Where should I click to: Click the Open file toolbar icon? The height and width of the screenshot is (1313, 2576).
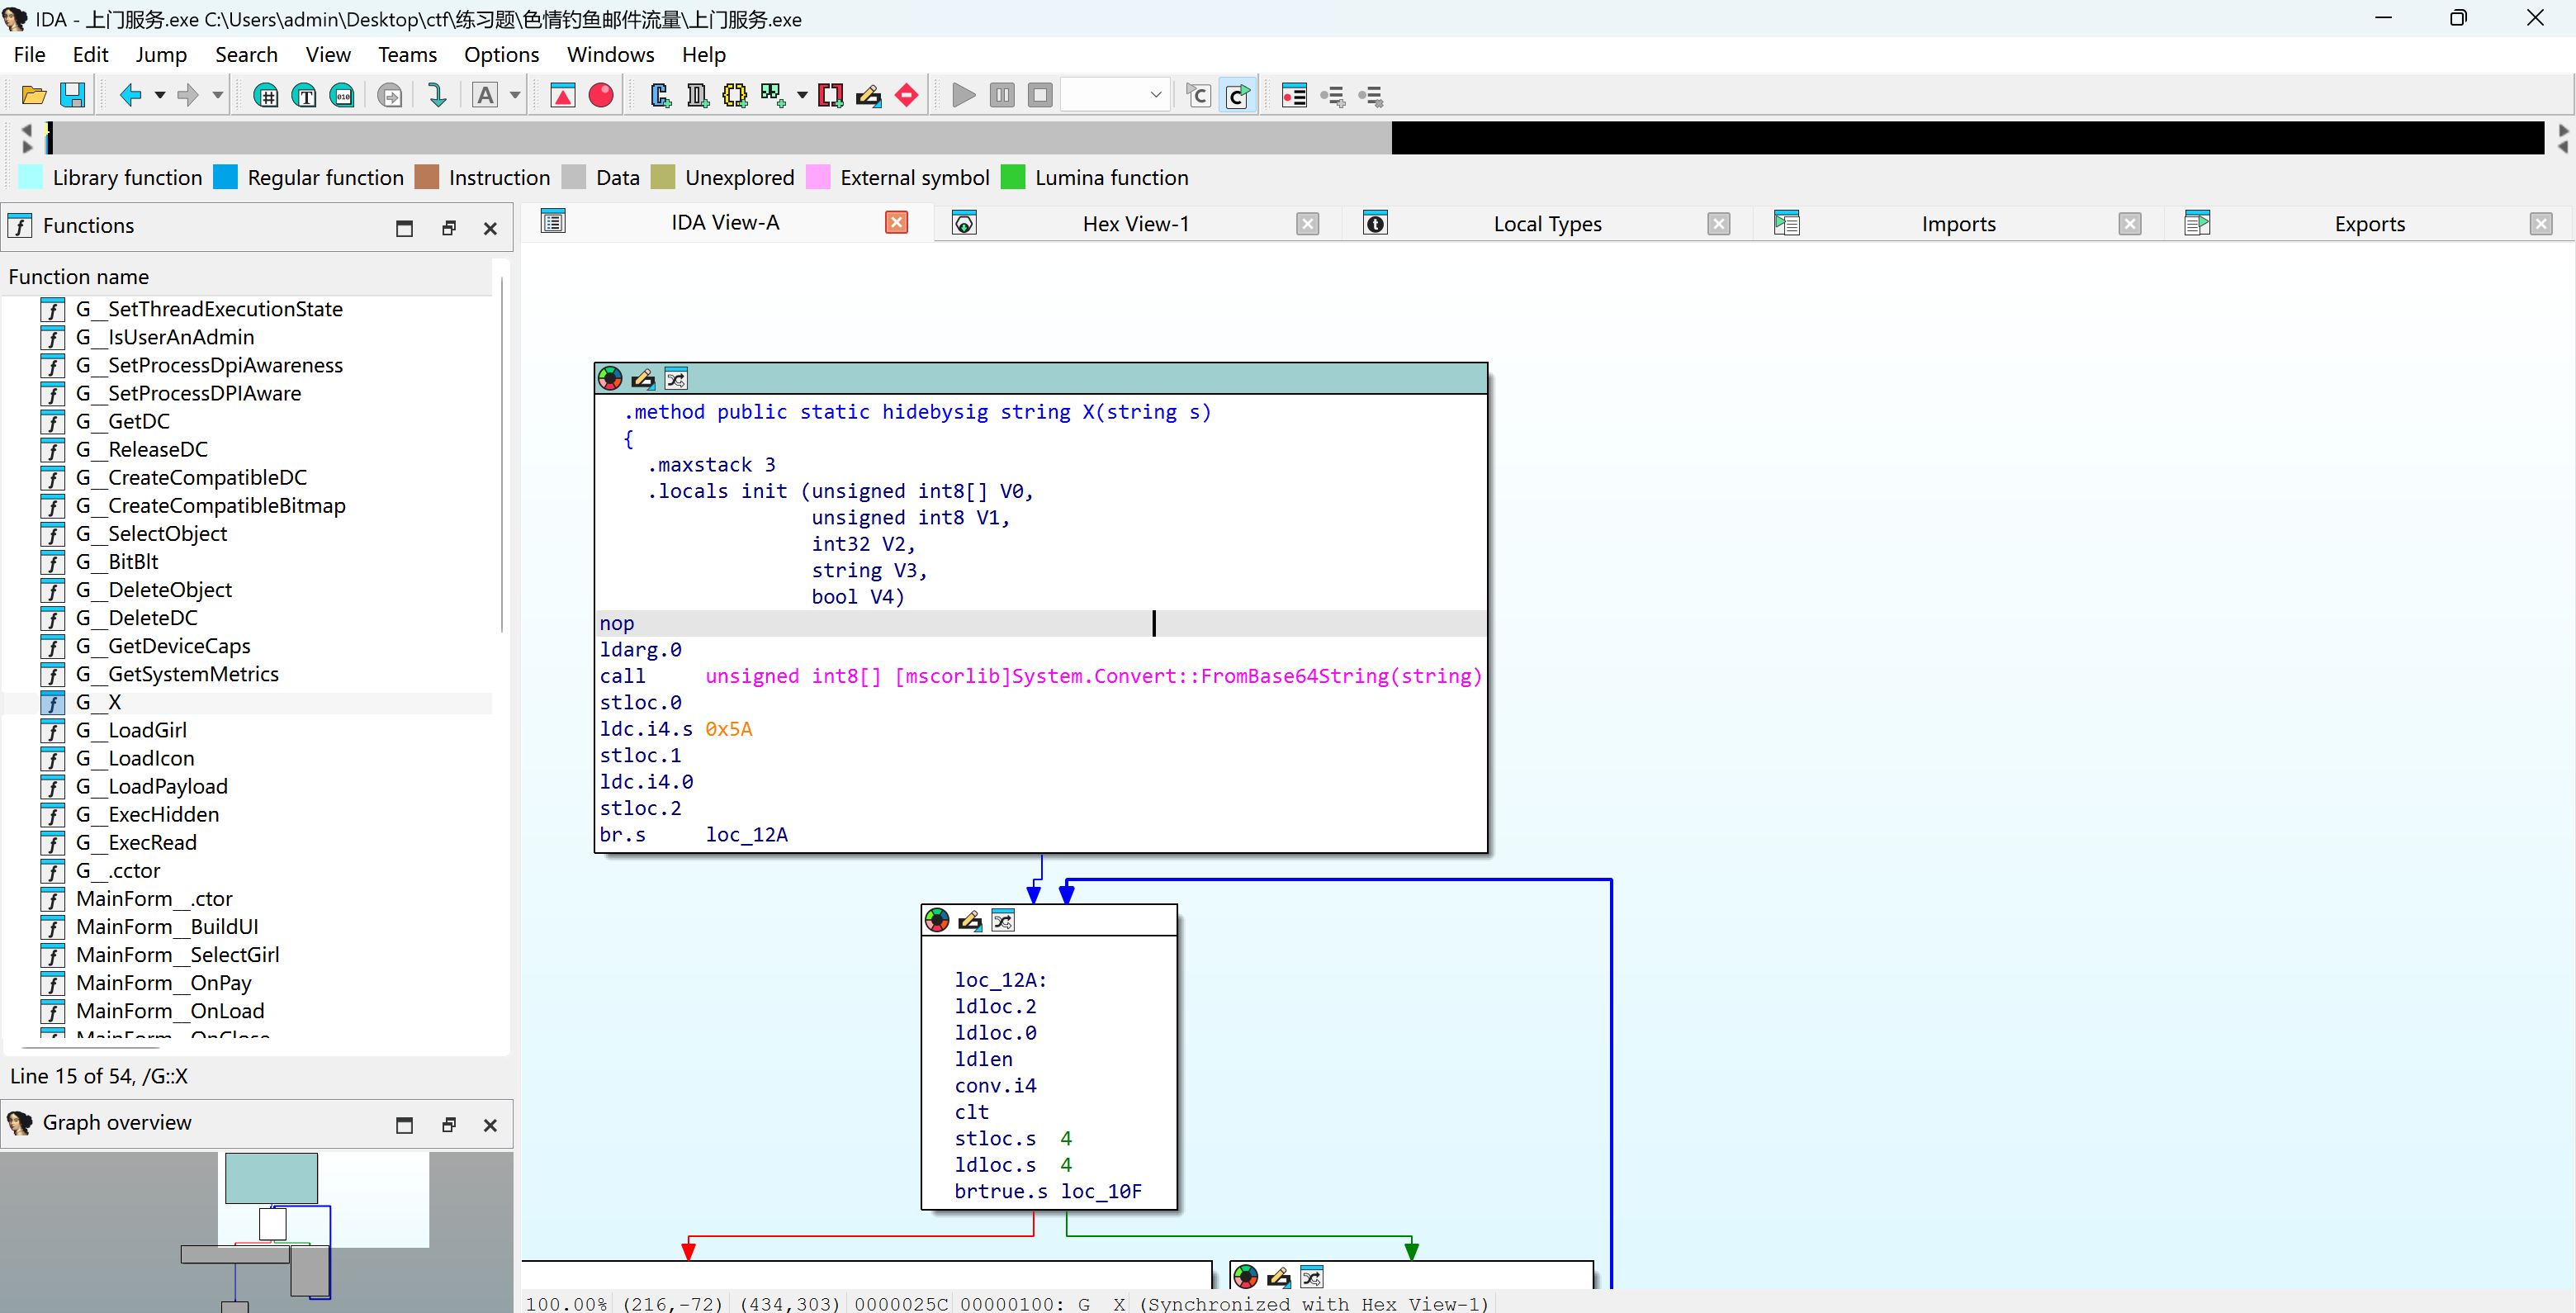click(34, 96)
